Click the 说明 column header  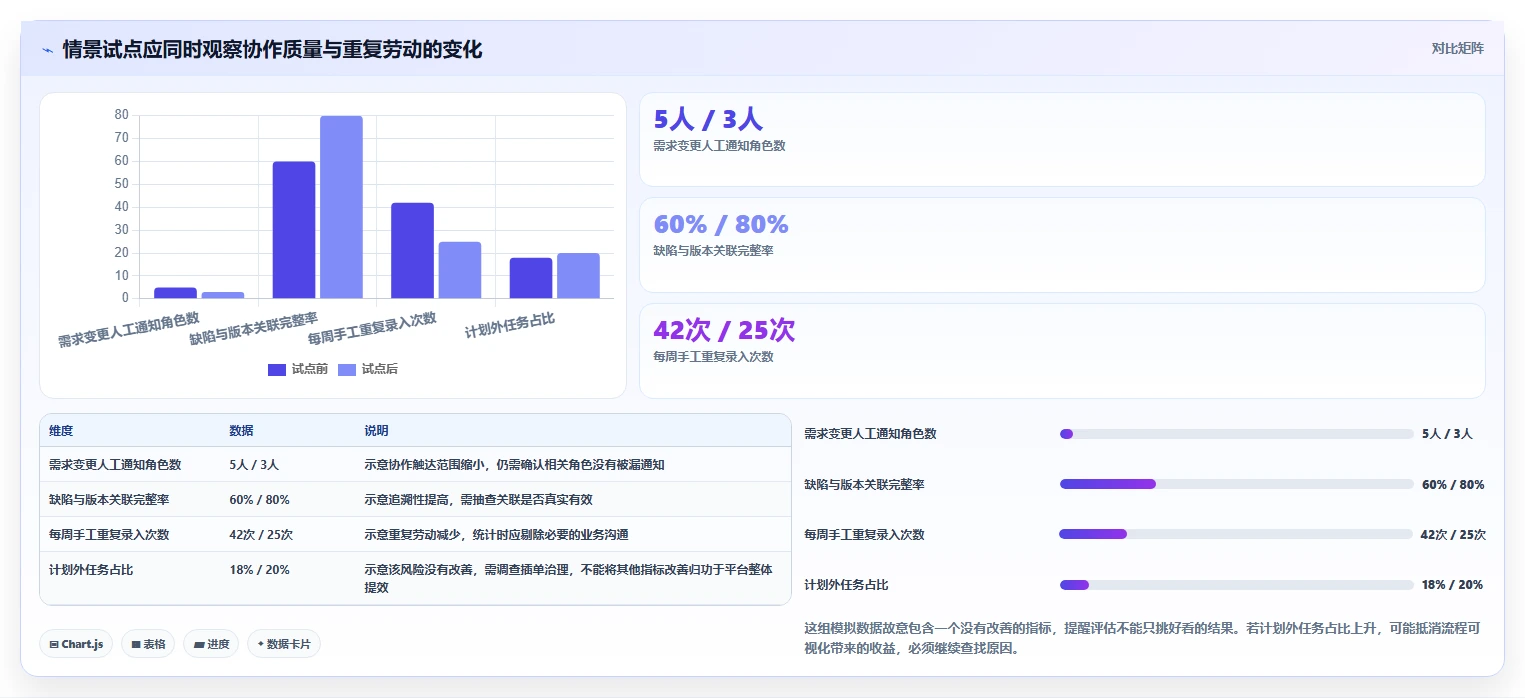(376, 431)
